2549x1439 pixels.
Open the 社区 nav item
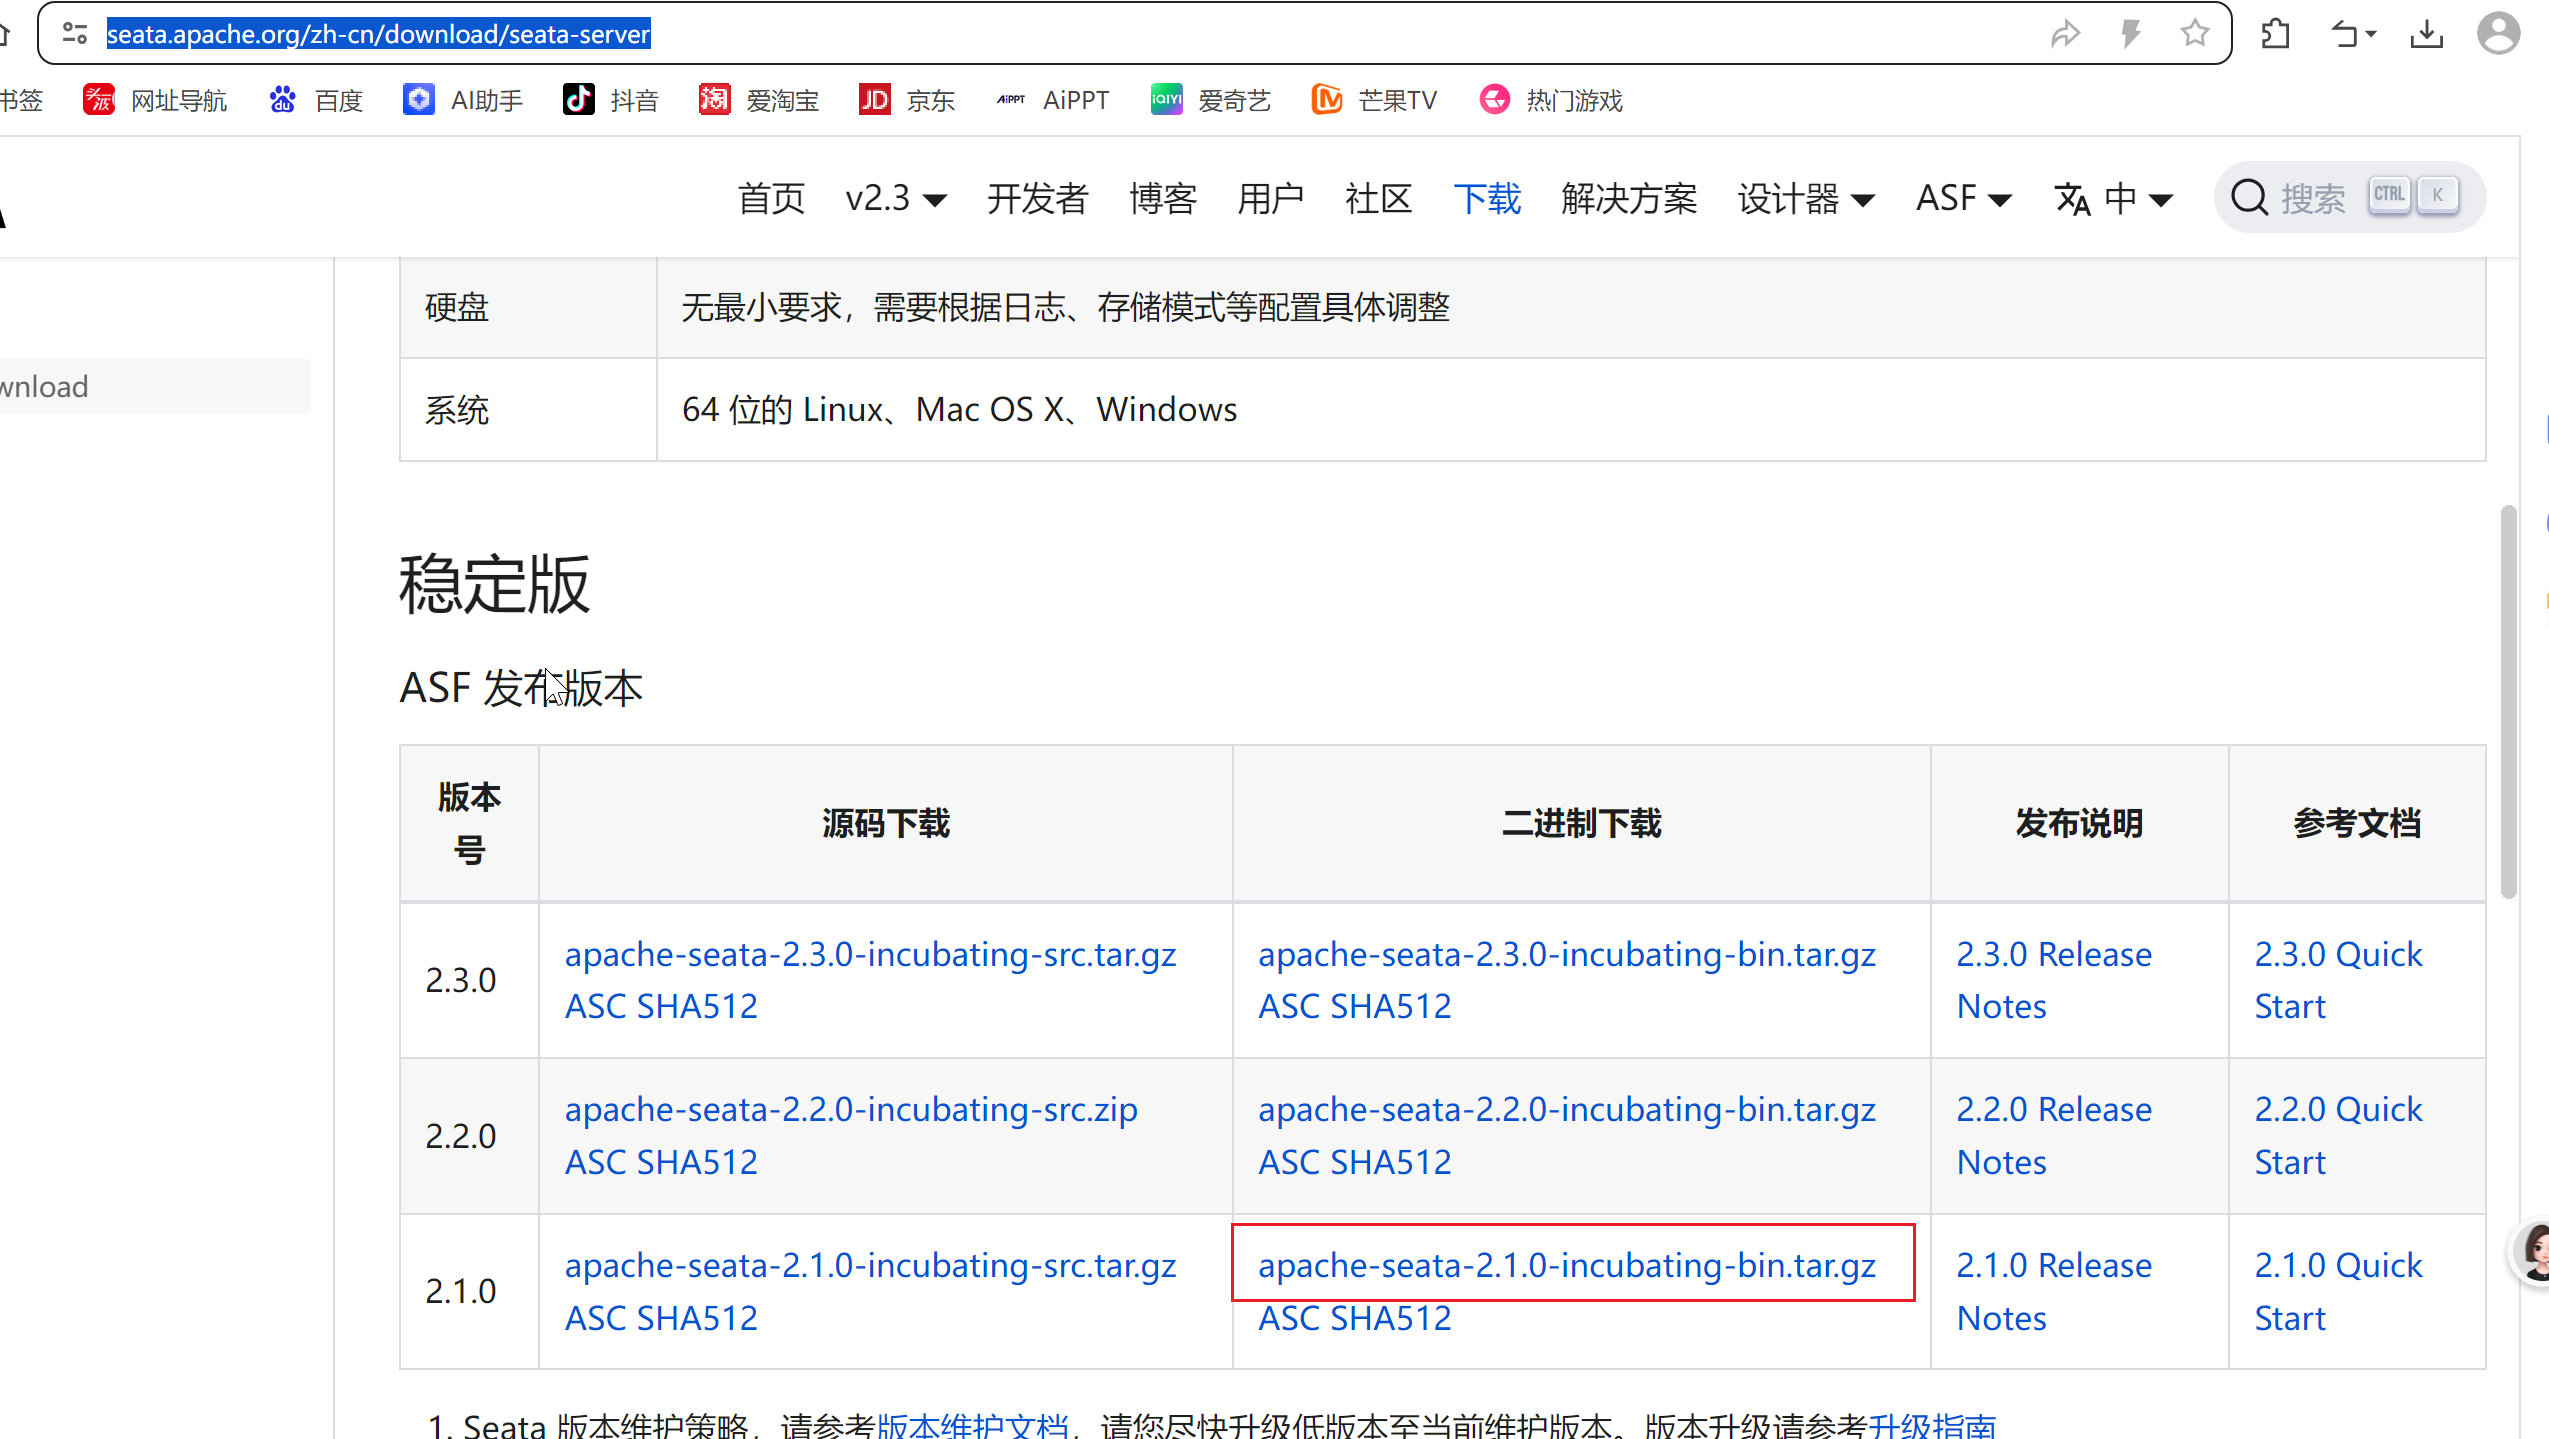(x=1378, y=198)
